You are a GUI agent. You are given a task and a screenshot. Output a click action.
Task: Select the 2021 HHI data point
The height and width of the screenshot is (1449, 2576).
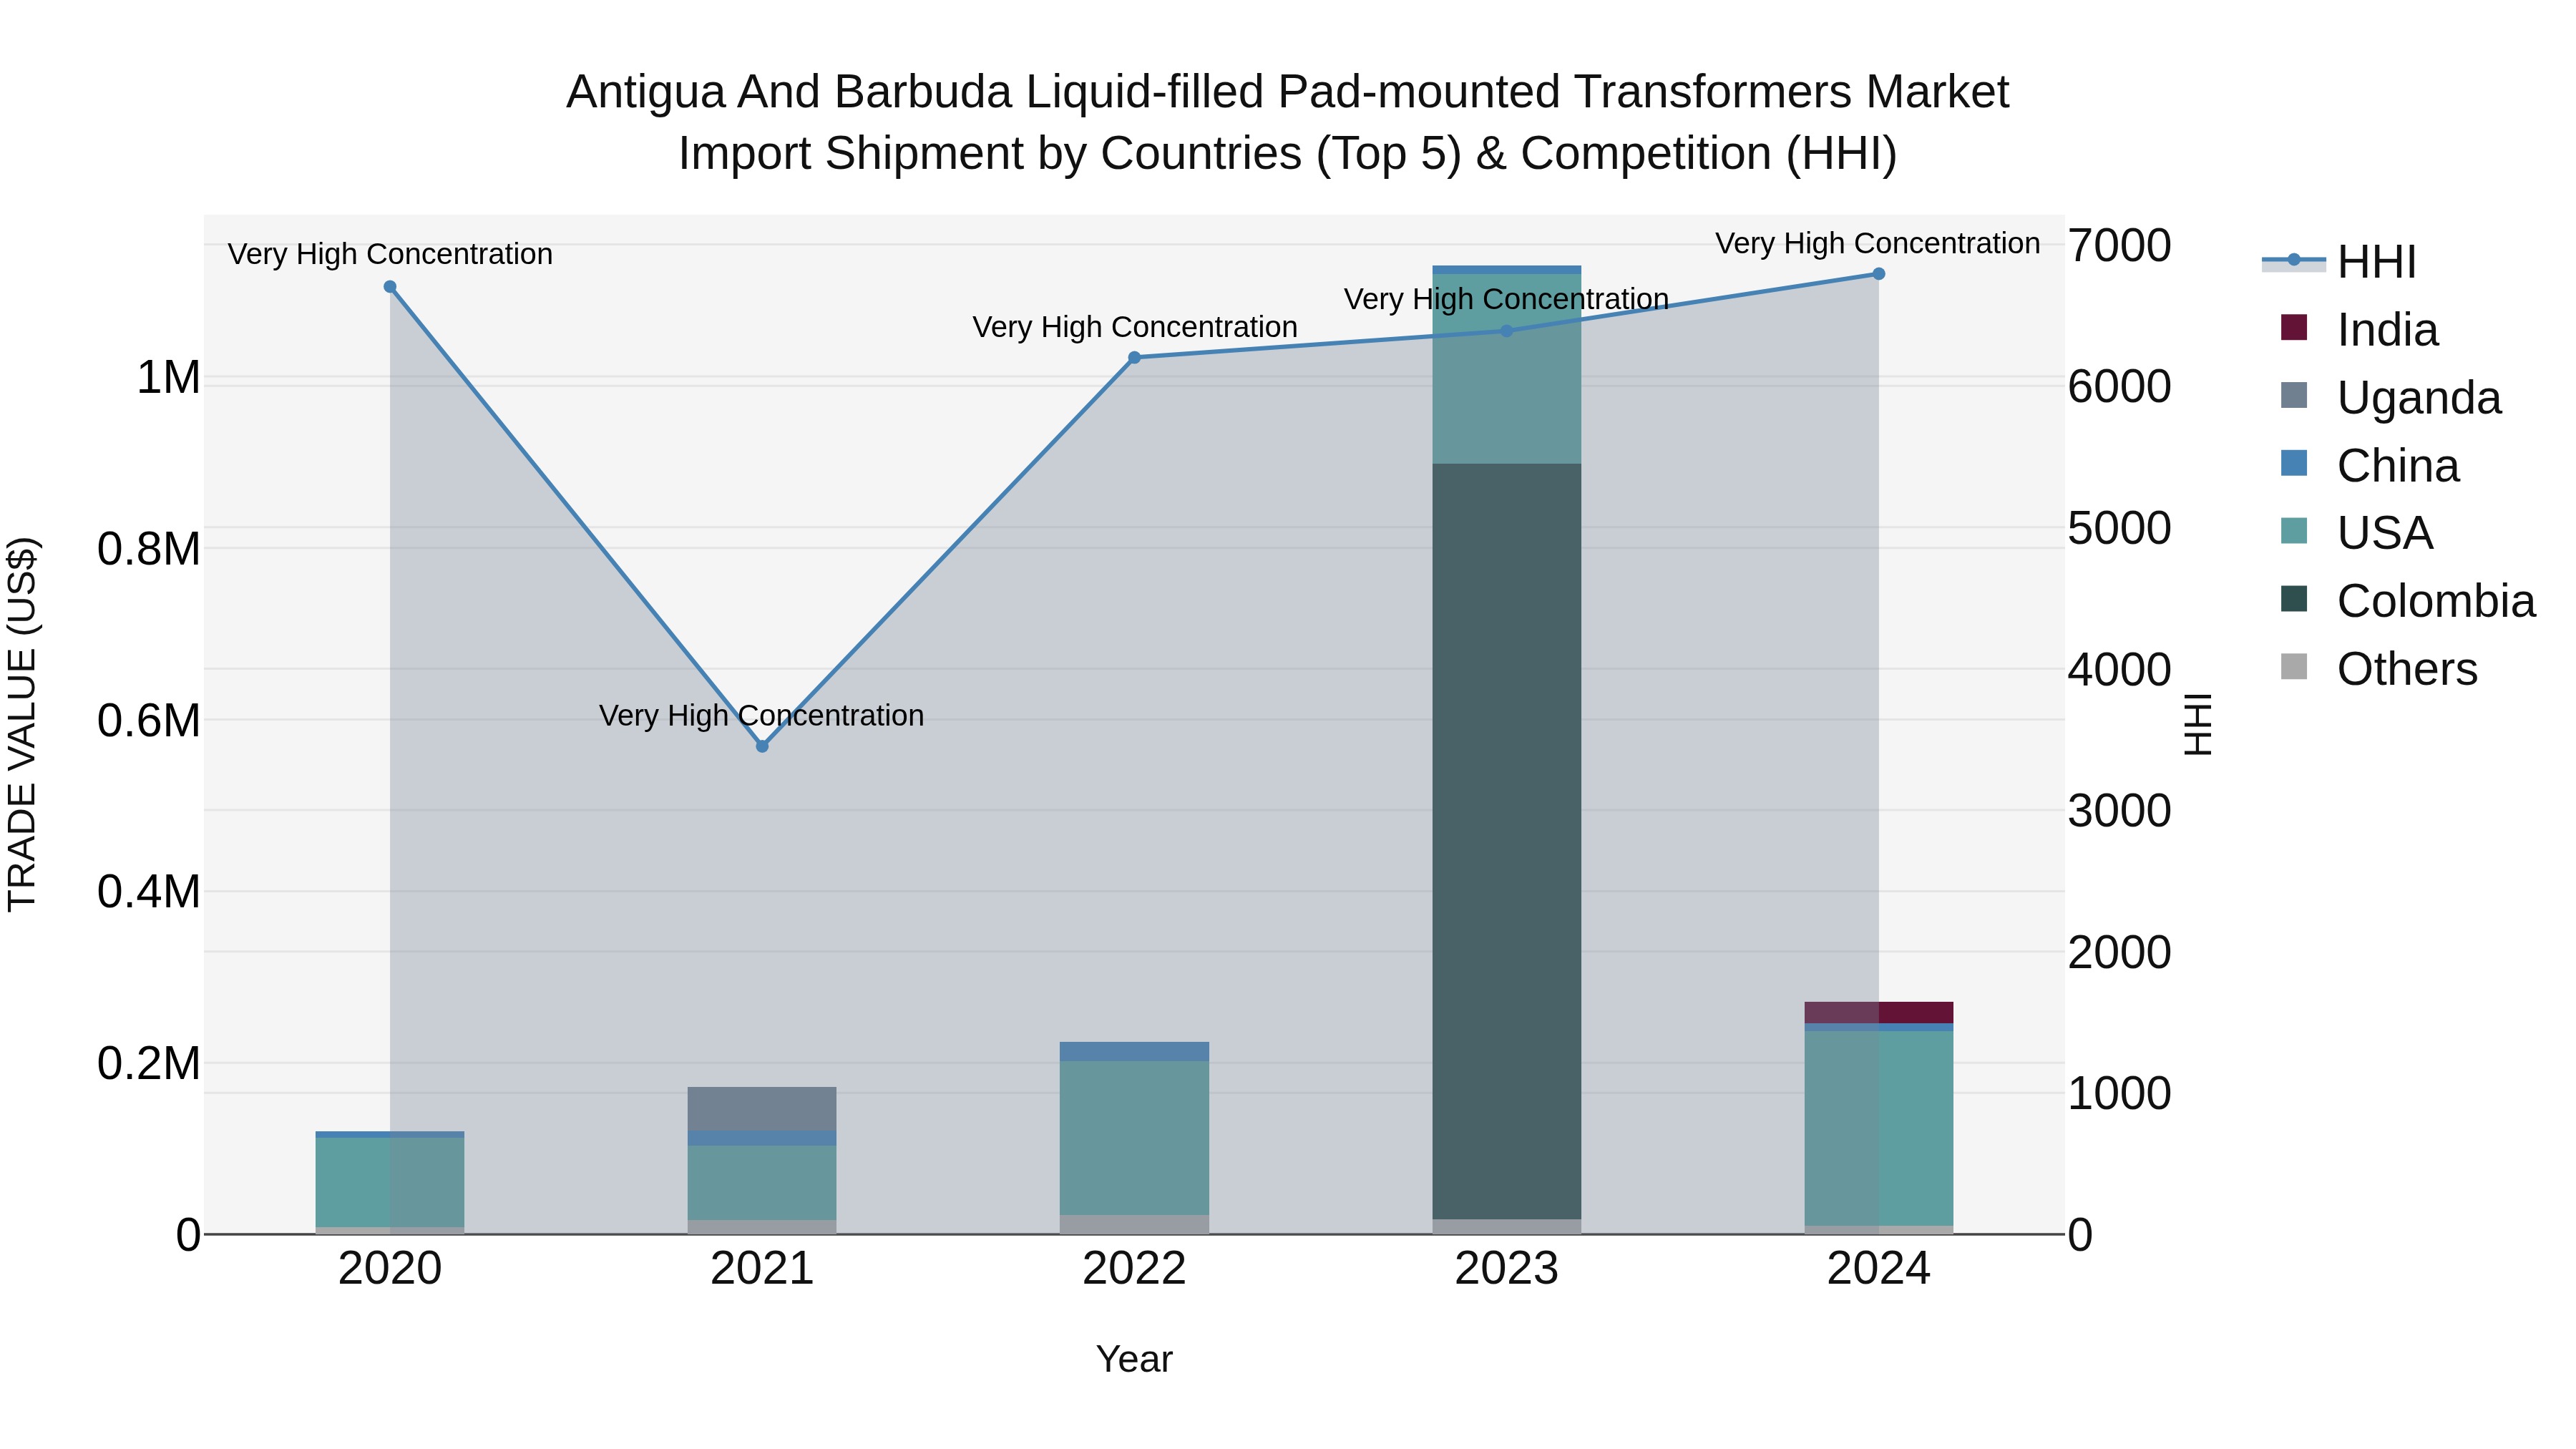762,746
